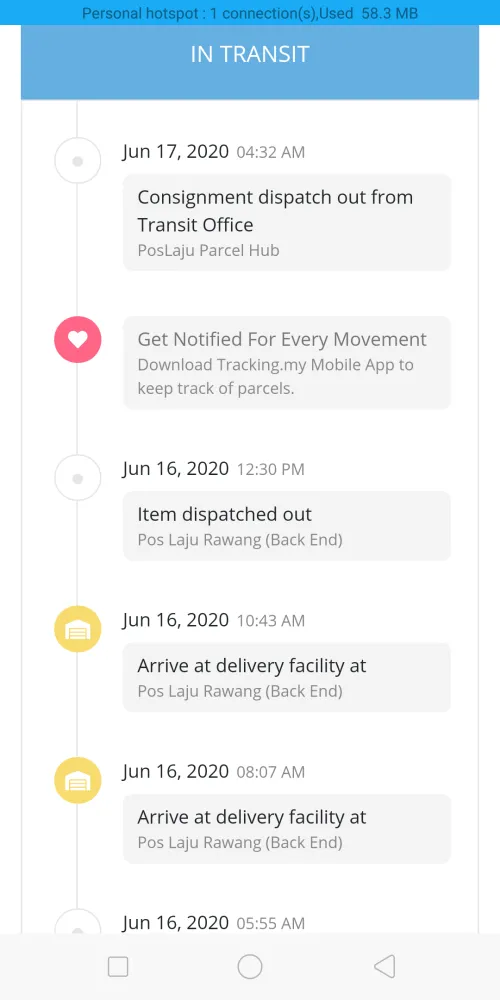Open Get Notified For Every Movement card
This screenshot has height=1000, width=500.
point(287,362)
